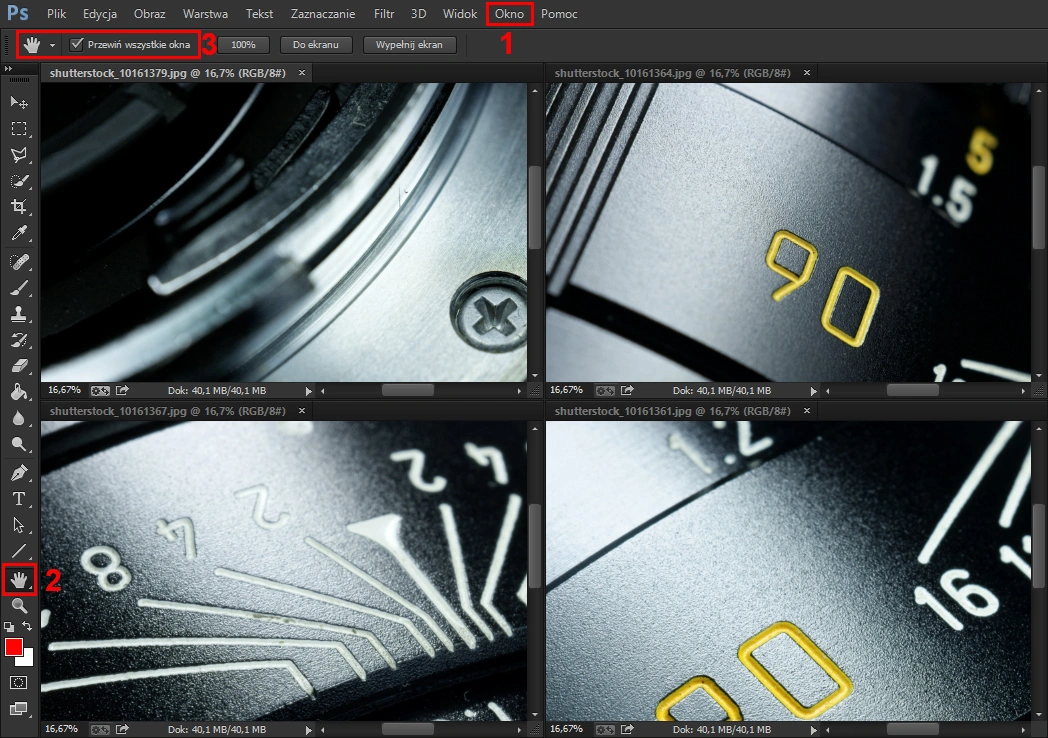1048x738 pixels.
Task: Enable the Przewiń wszystkie okna checkbox
Action: pos(77,44)
